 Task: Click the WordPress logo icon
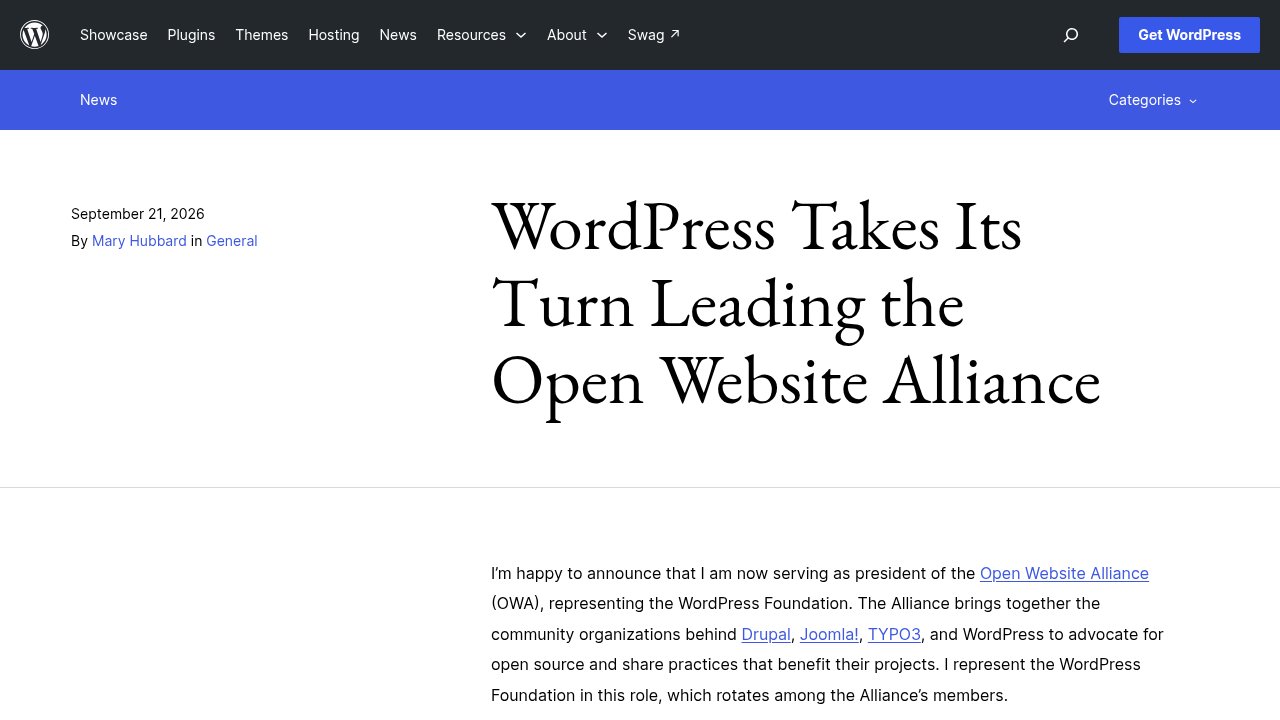[x=35, y=35]
